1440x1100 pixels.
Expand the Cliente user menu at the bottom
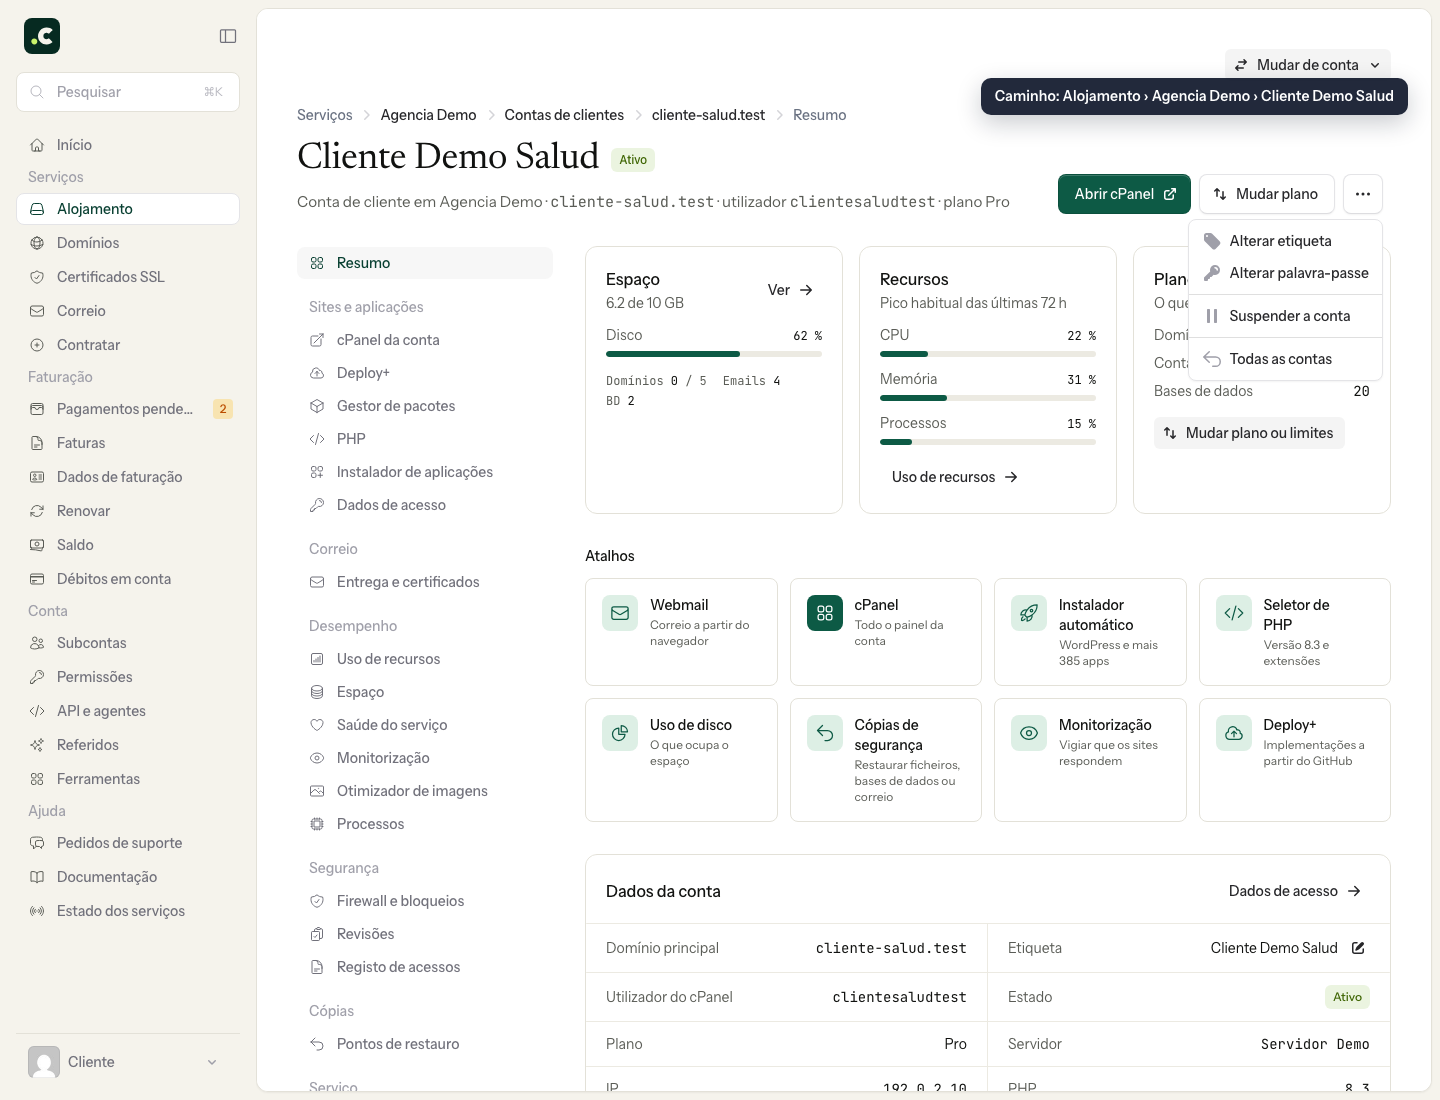128,1062
